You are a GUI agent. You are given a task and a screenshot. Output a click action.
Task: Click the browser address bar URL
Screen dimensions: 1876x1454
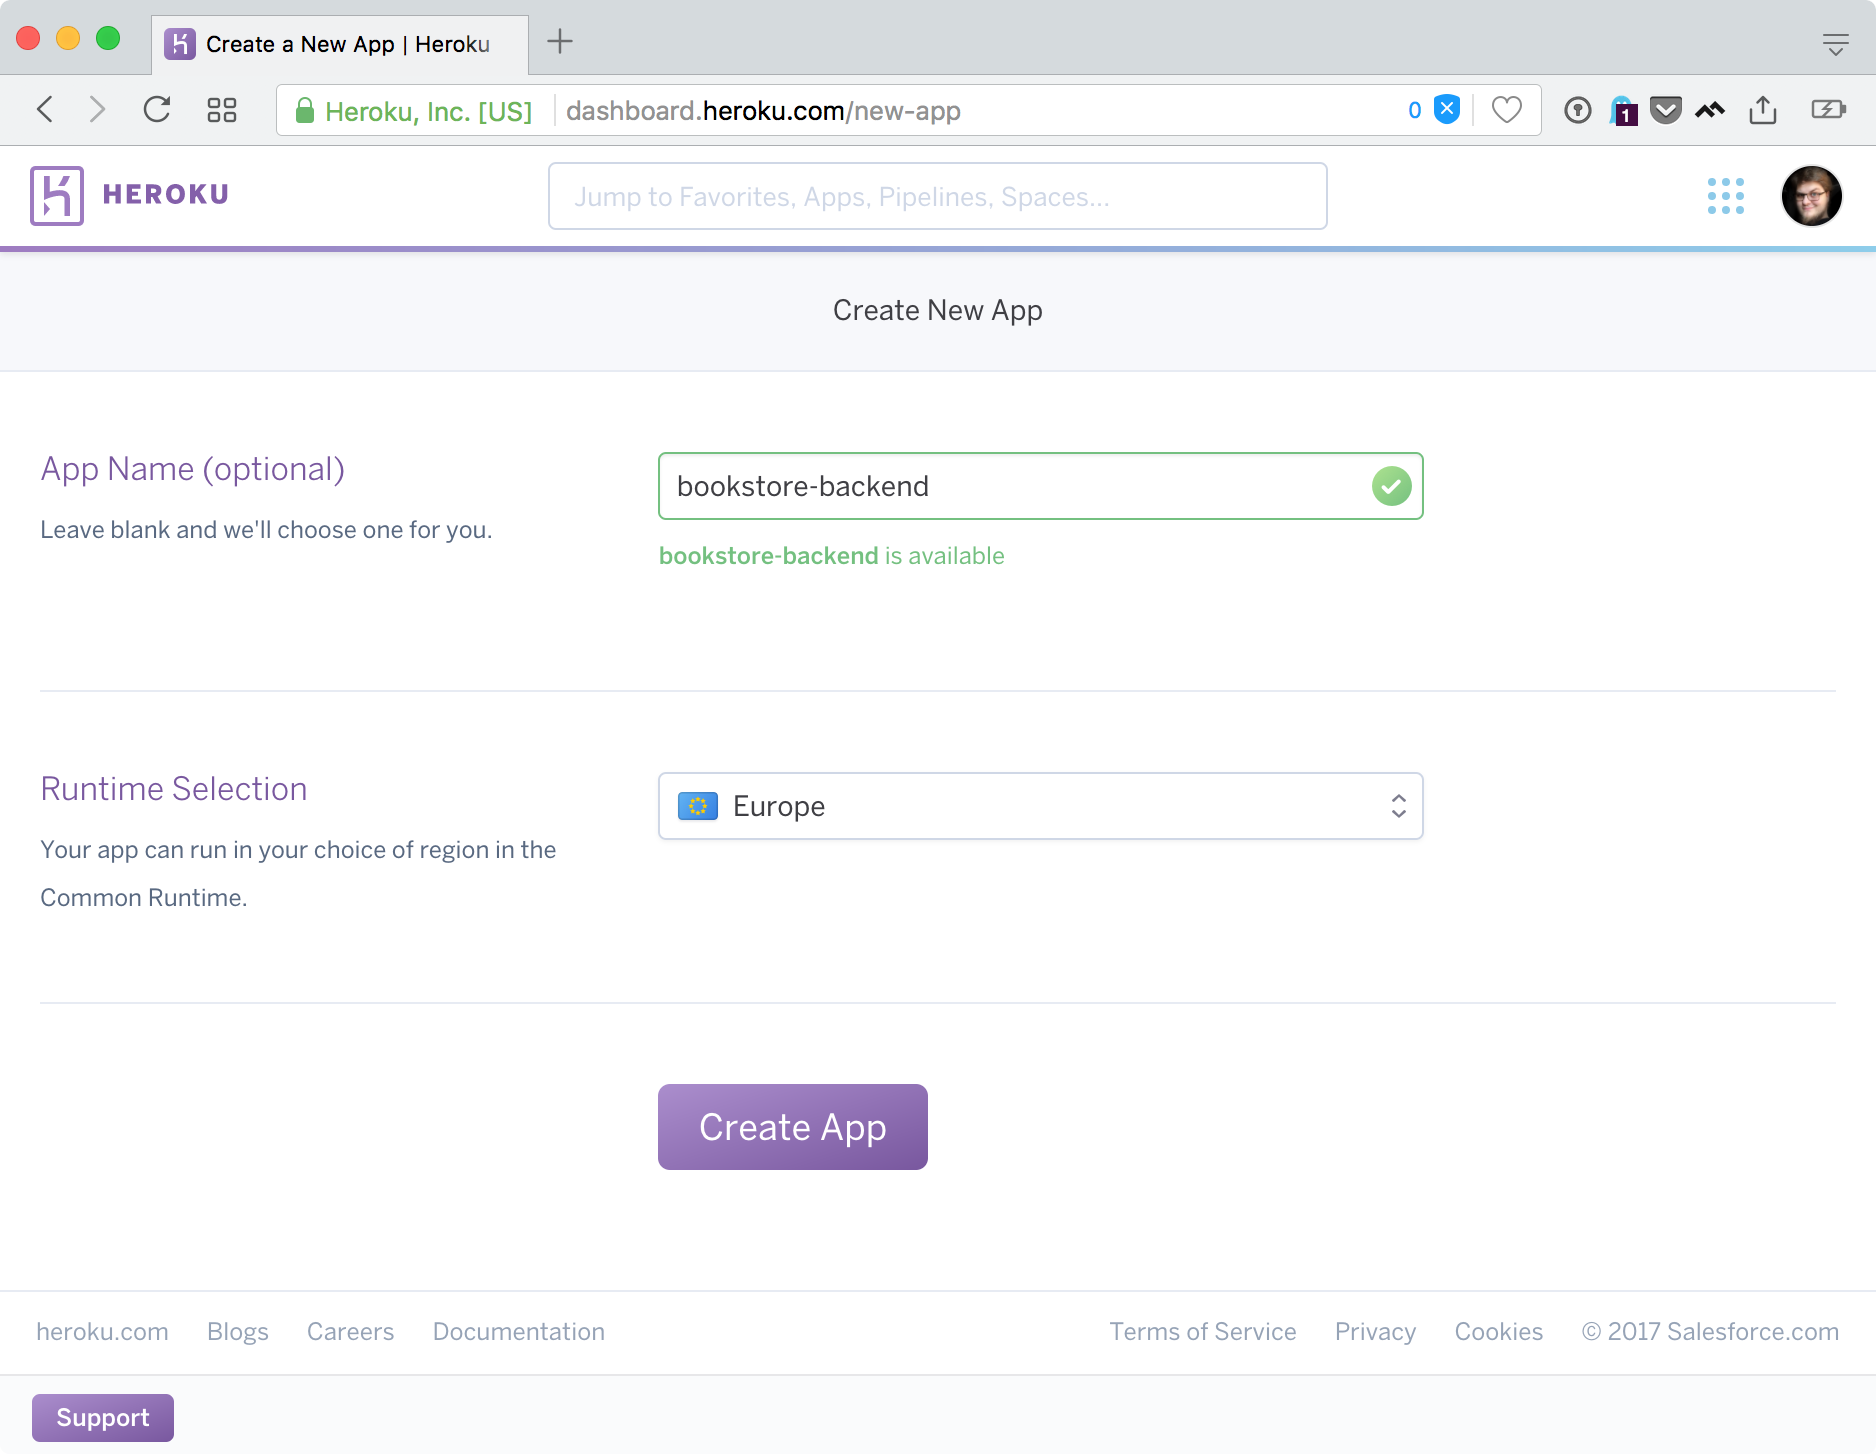pyautogui.click(x=763, y=111)
